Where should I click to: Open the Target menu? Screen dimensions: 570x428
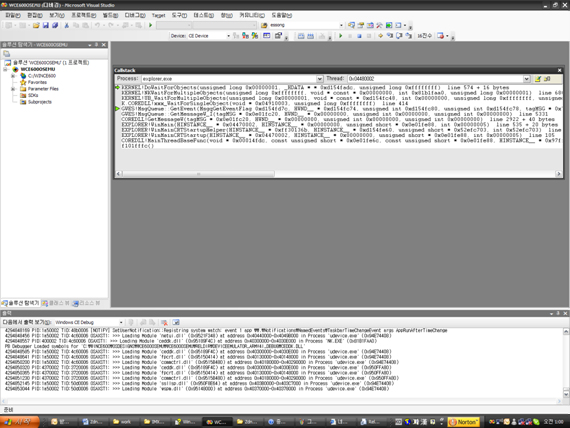point(158,15)
